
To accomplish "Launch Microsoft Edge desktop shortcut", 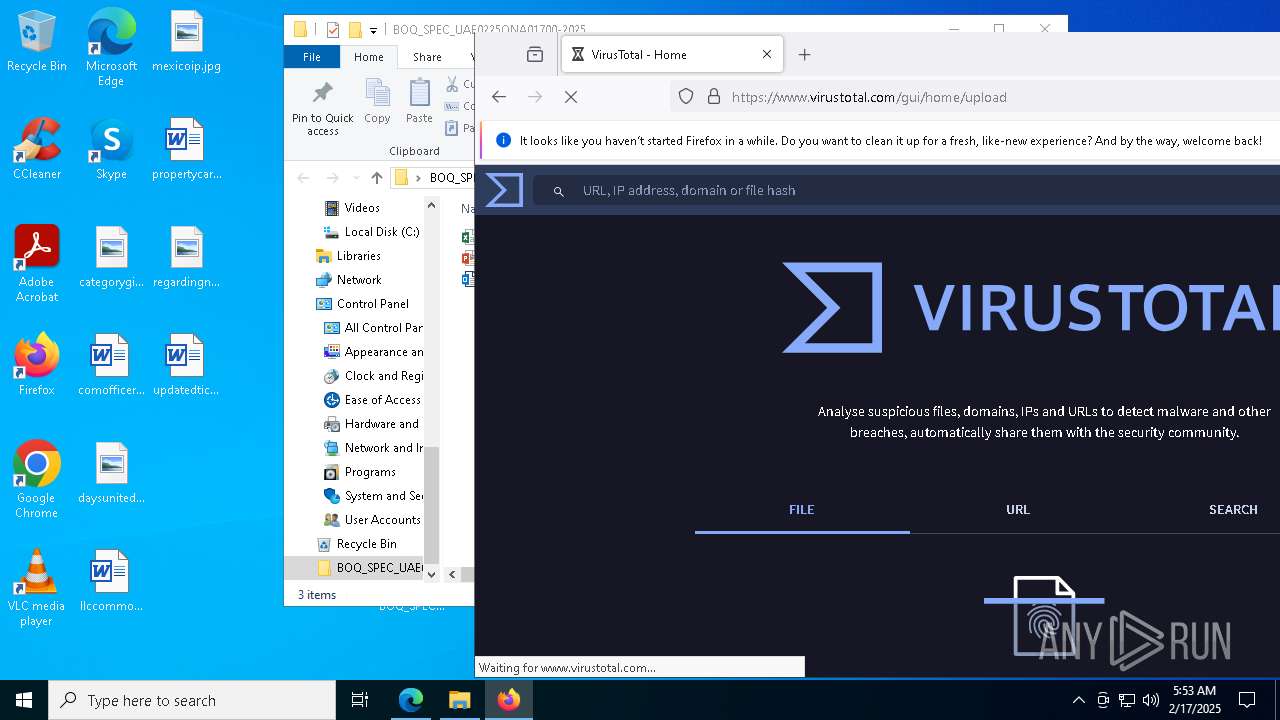I will tap(111, 48).
